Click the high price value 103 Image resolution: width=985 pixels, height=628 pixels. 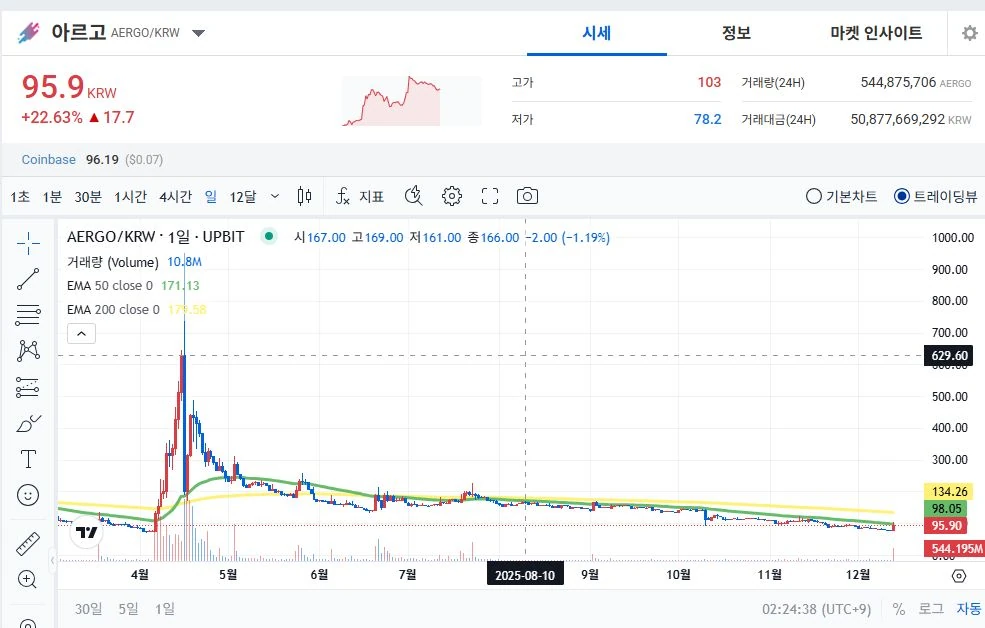click(x=709, y=82)
